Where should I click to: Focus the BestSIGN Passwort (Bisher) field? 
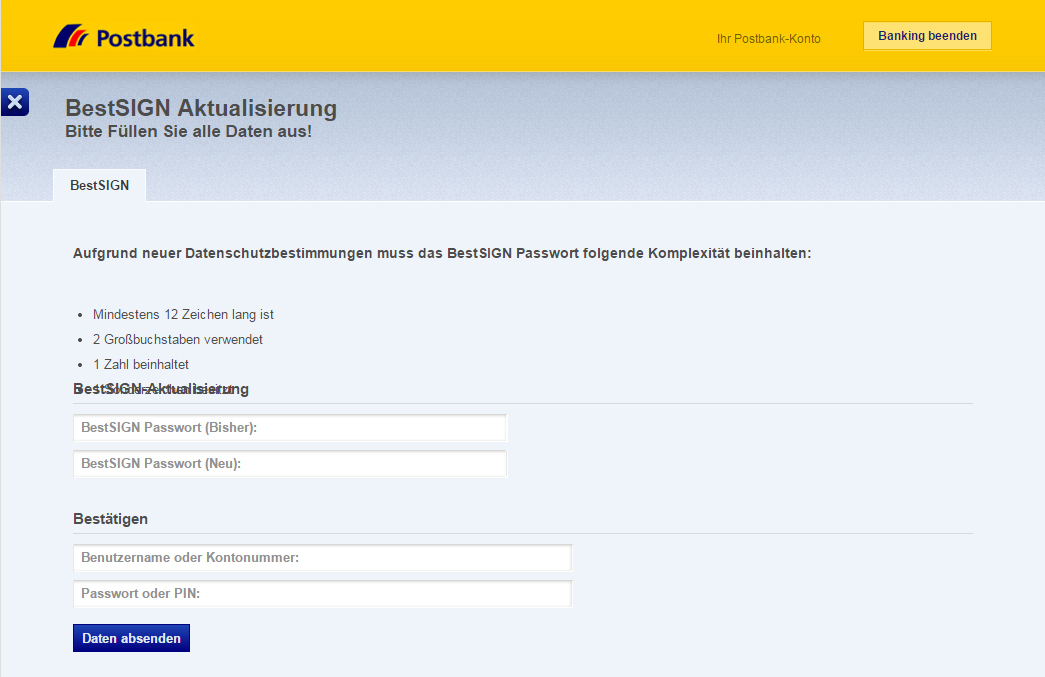pos(290,428)
